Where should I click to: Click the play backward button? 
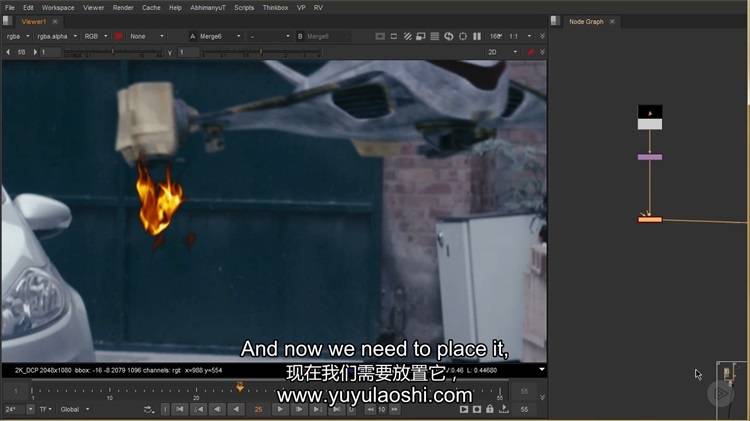click(x=237, y=409)
